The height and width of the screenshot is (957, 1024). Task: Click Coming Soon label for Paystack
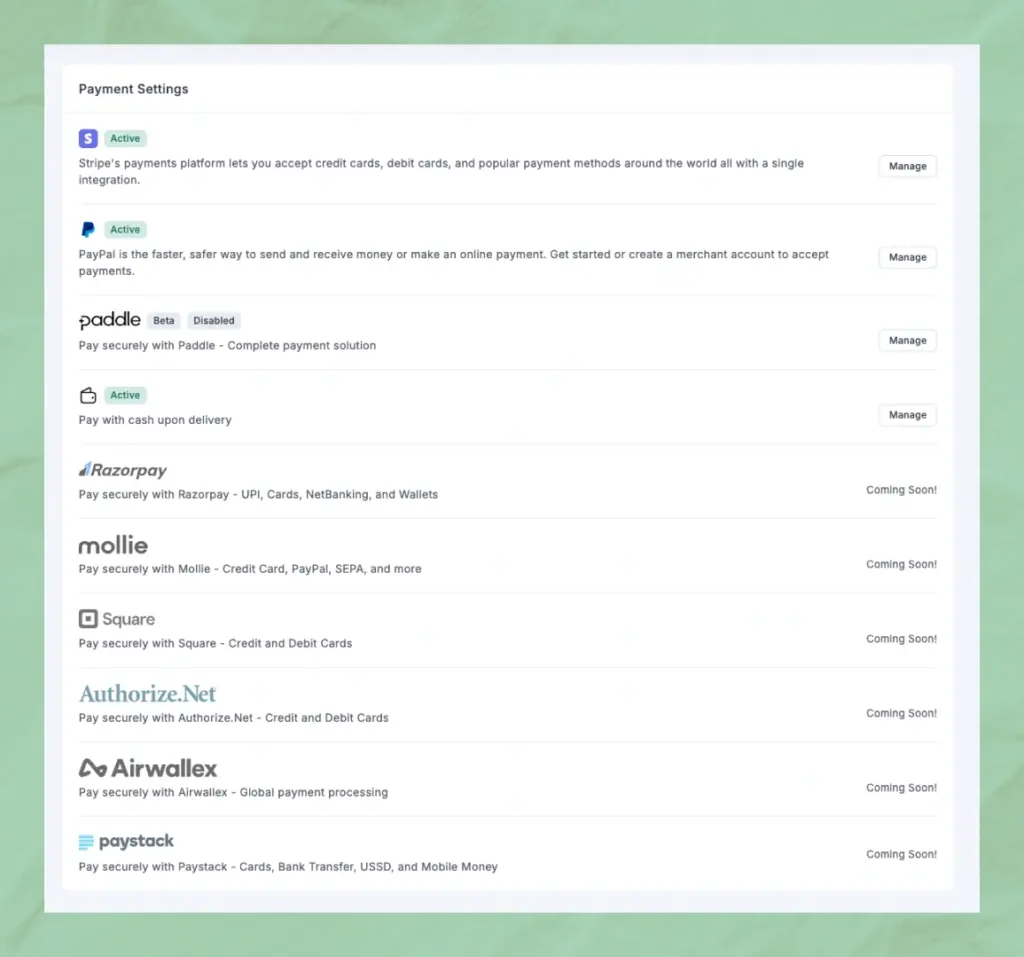901,854
